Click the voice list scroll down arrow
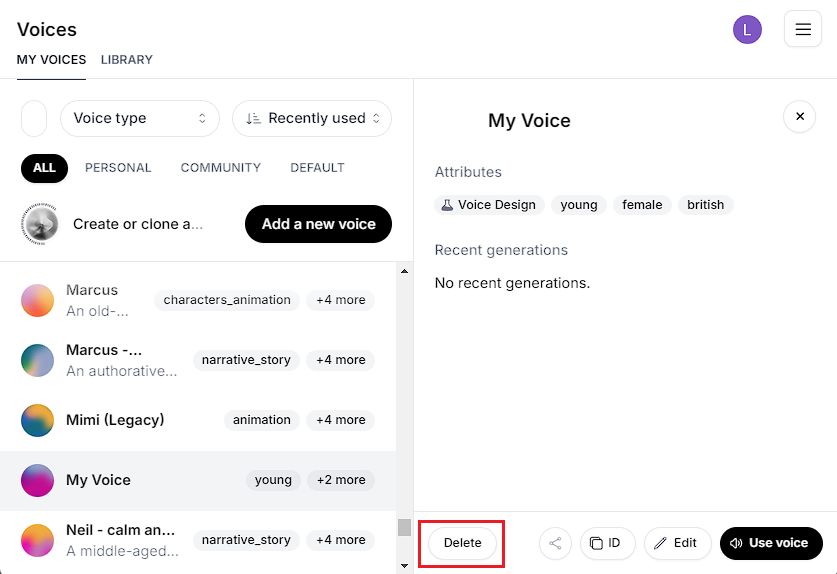The height and width of the screenshot is (574, 837). click(404, 565)
